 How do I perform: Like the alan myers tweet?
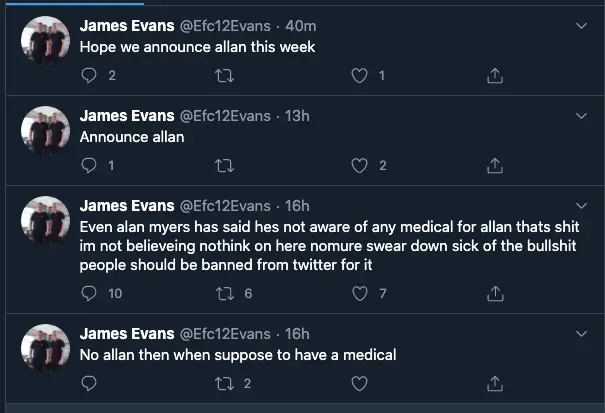[x=360, y=294]
